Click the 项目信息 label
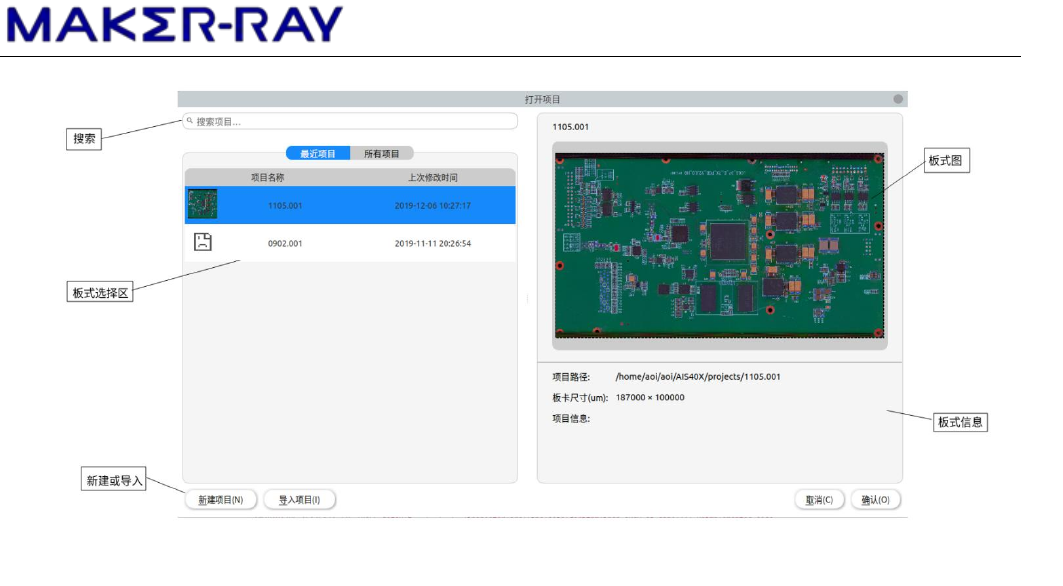 tap(571, 418)
